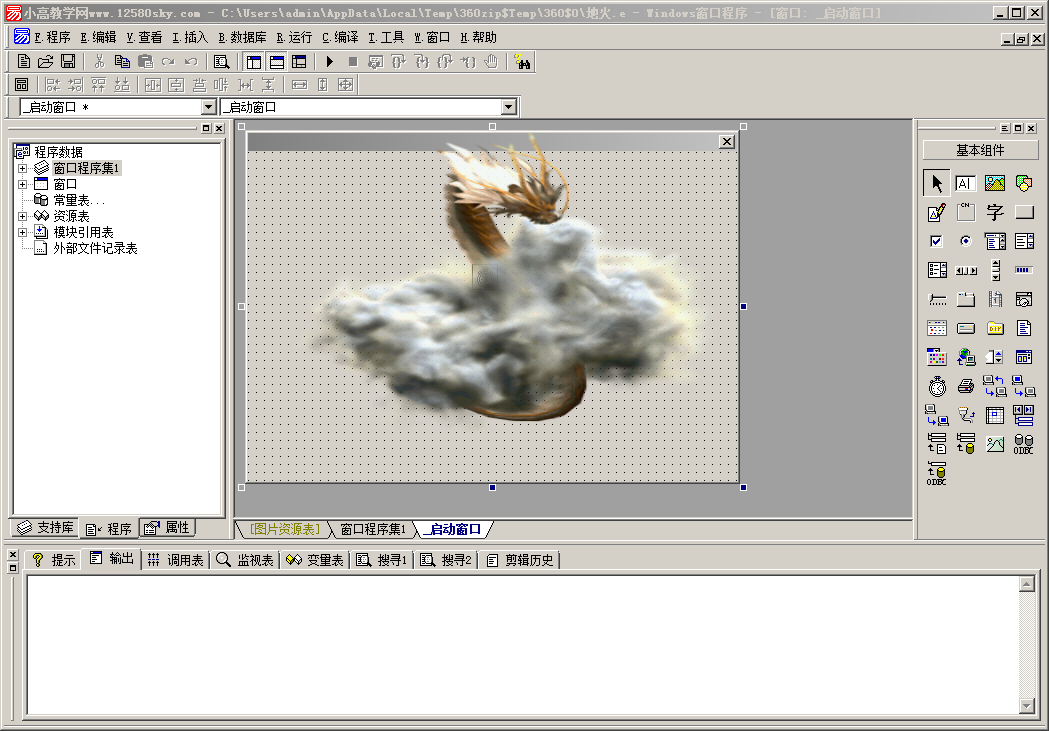The width and height of the screenshot is (1049, 731).
Task: Select the month calendar component icon
Action: point(937,328)
